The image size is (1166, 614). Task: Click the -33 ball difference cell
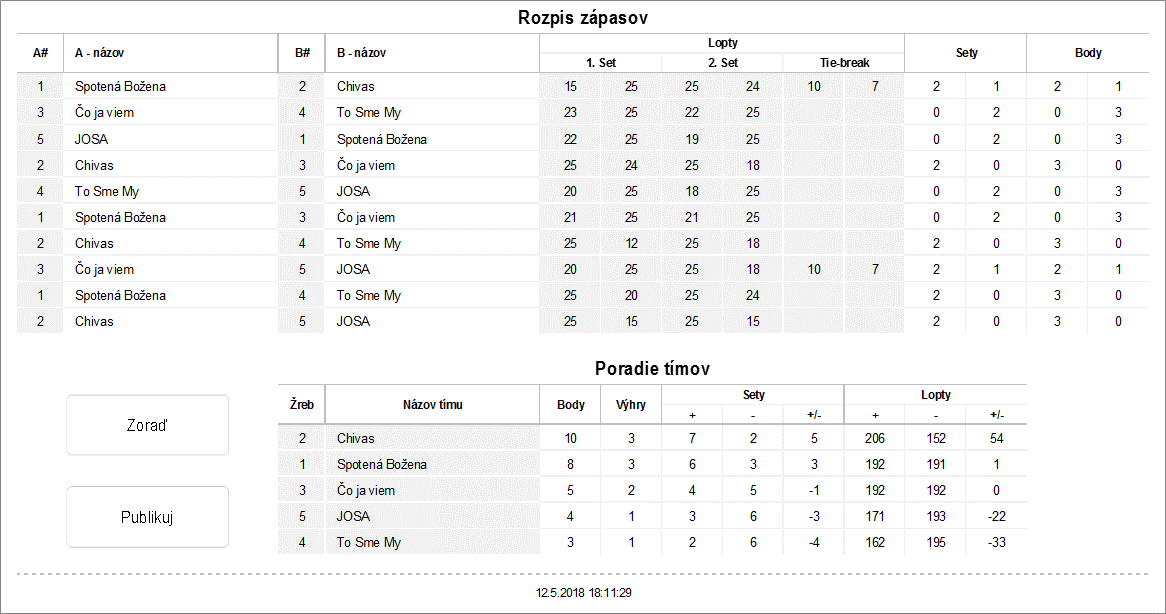coord(996,542)
